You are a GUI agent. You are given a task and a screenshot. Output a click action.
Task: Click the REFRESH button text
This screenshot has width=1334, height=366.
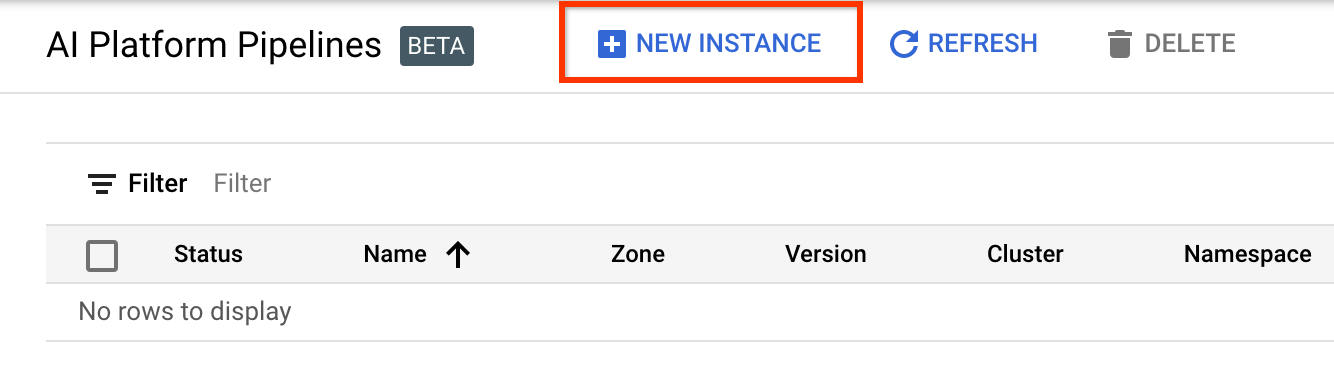coord(983,44)
